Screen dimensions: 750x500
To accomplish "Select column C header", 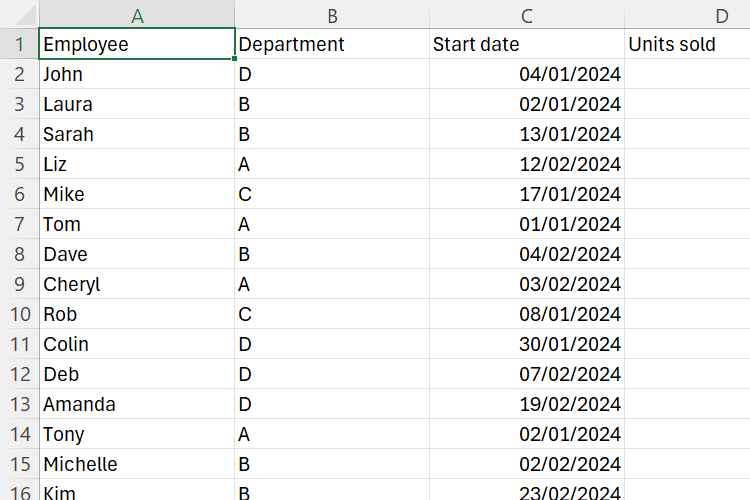I will point(527,15).
